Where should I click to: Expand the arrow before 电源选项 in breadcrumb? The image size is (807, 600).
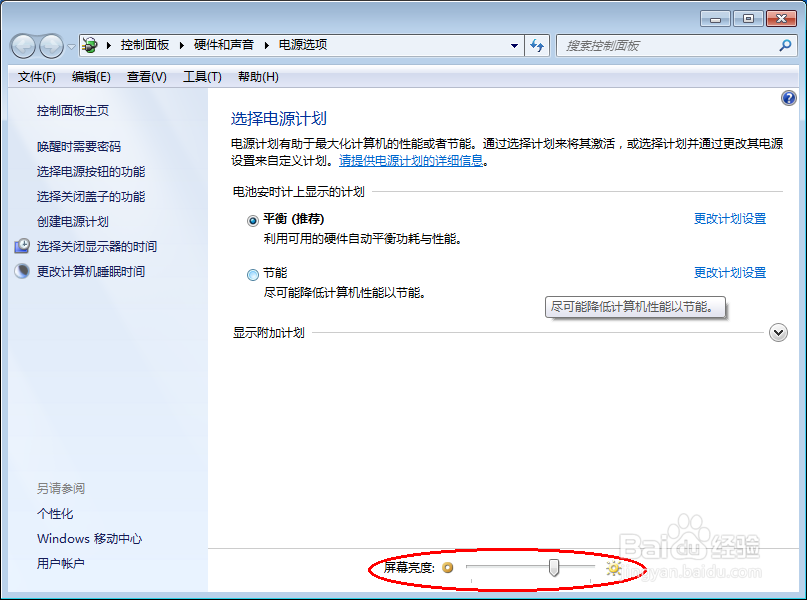[267, 45]
